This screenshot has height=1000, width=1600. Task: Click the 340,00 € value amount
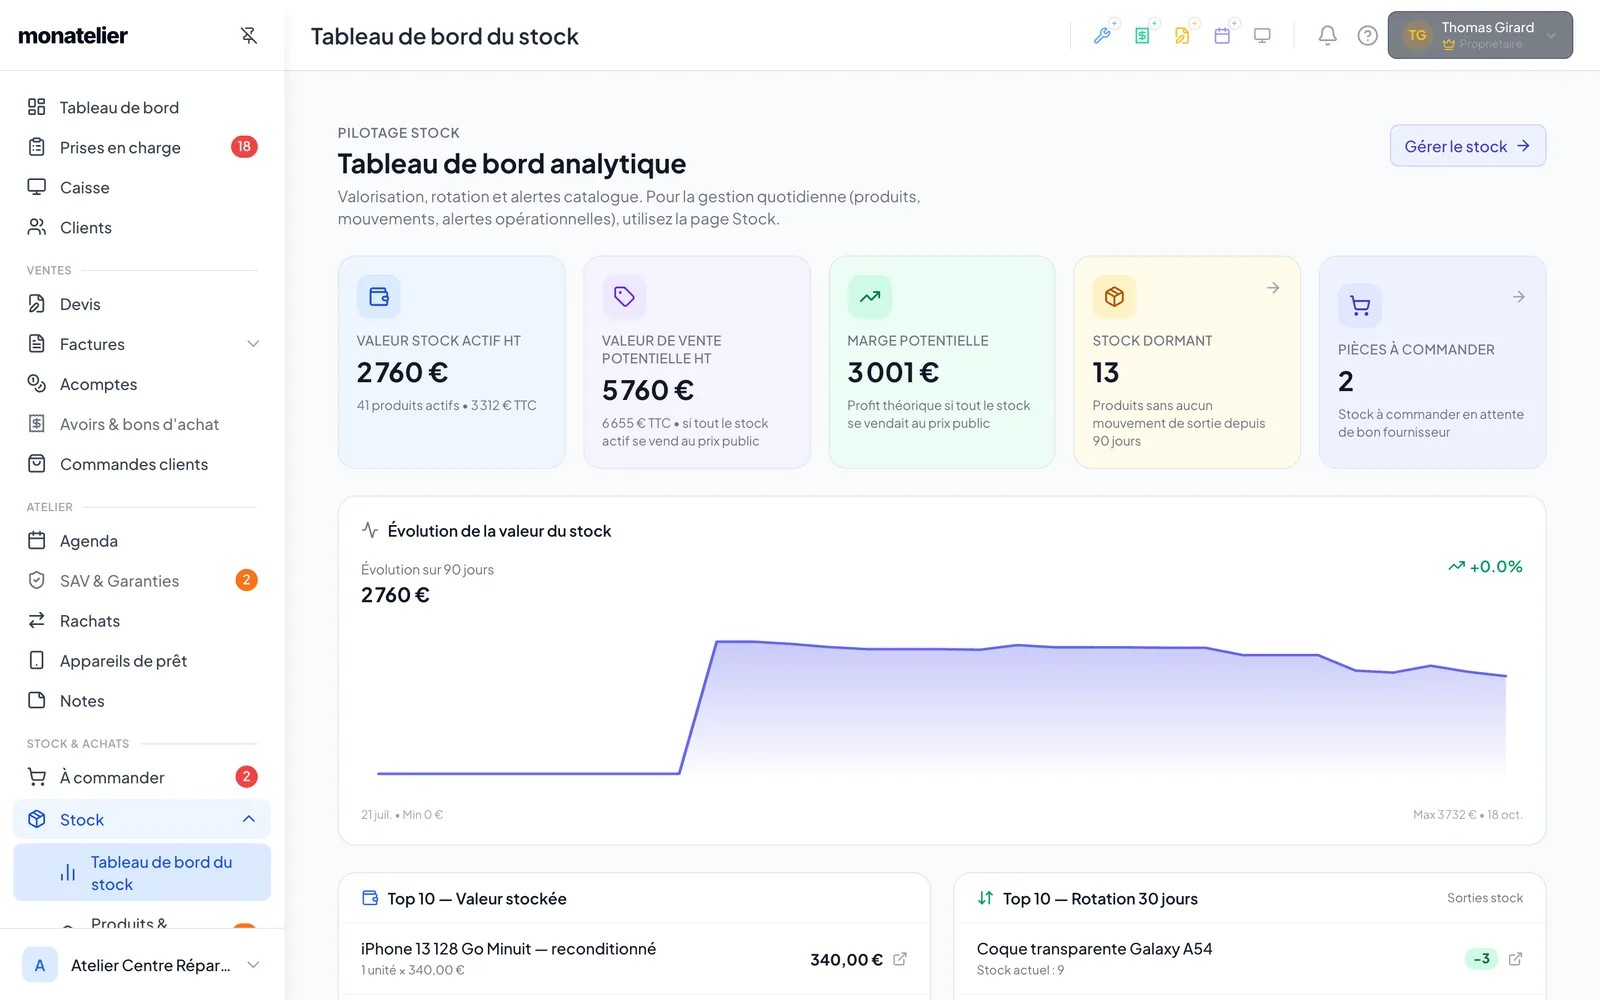(846, 960)
